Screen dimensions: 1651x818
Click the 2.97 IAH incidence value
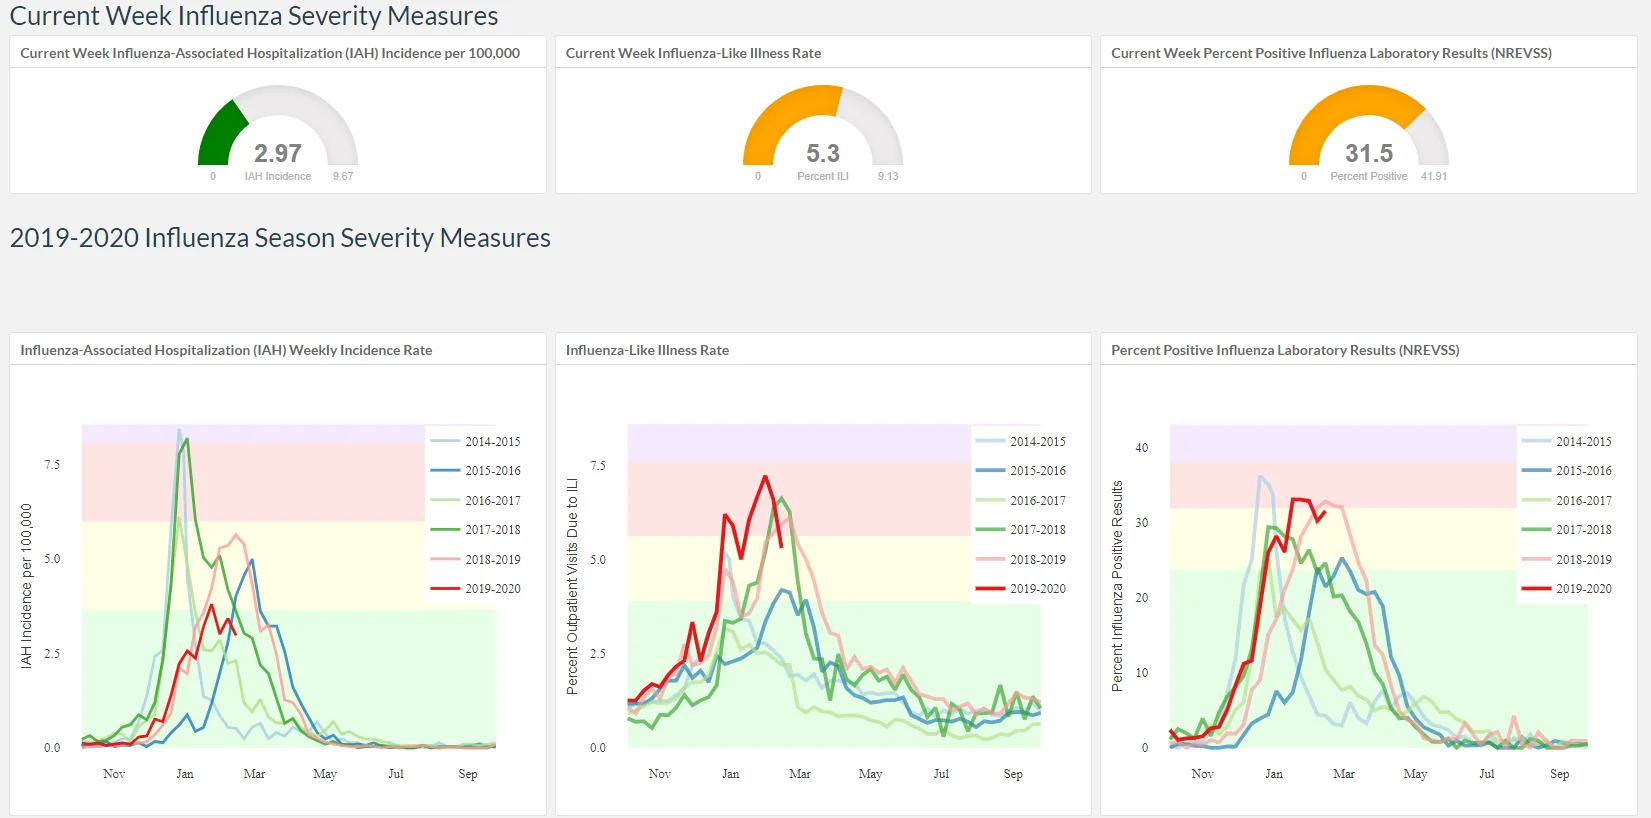278,153
